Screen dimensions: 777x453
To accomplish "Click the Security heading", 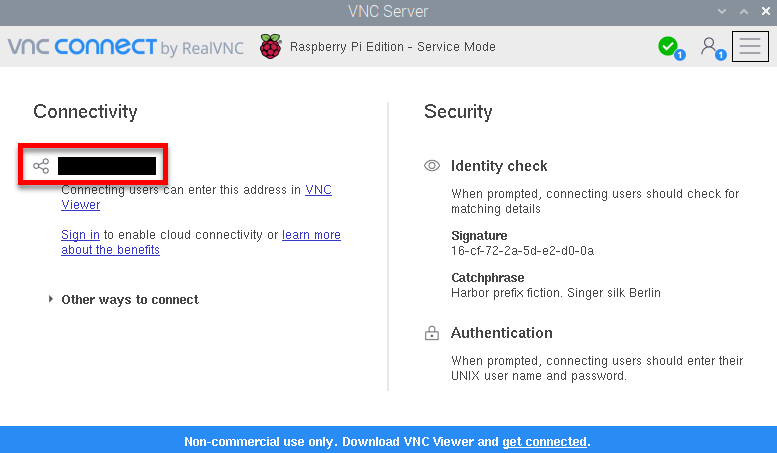I will [x=458, y=112].
